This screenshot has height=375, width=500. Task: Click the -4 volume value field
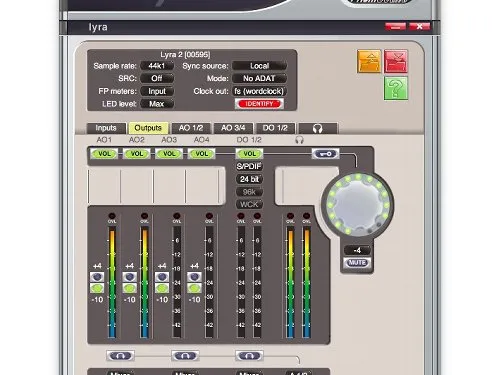pyautogui.click(x=357, y=250)
